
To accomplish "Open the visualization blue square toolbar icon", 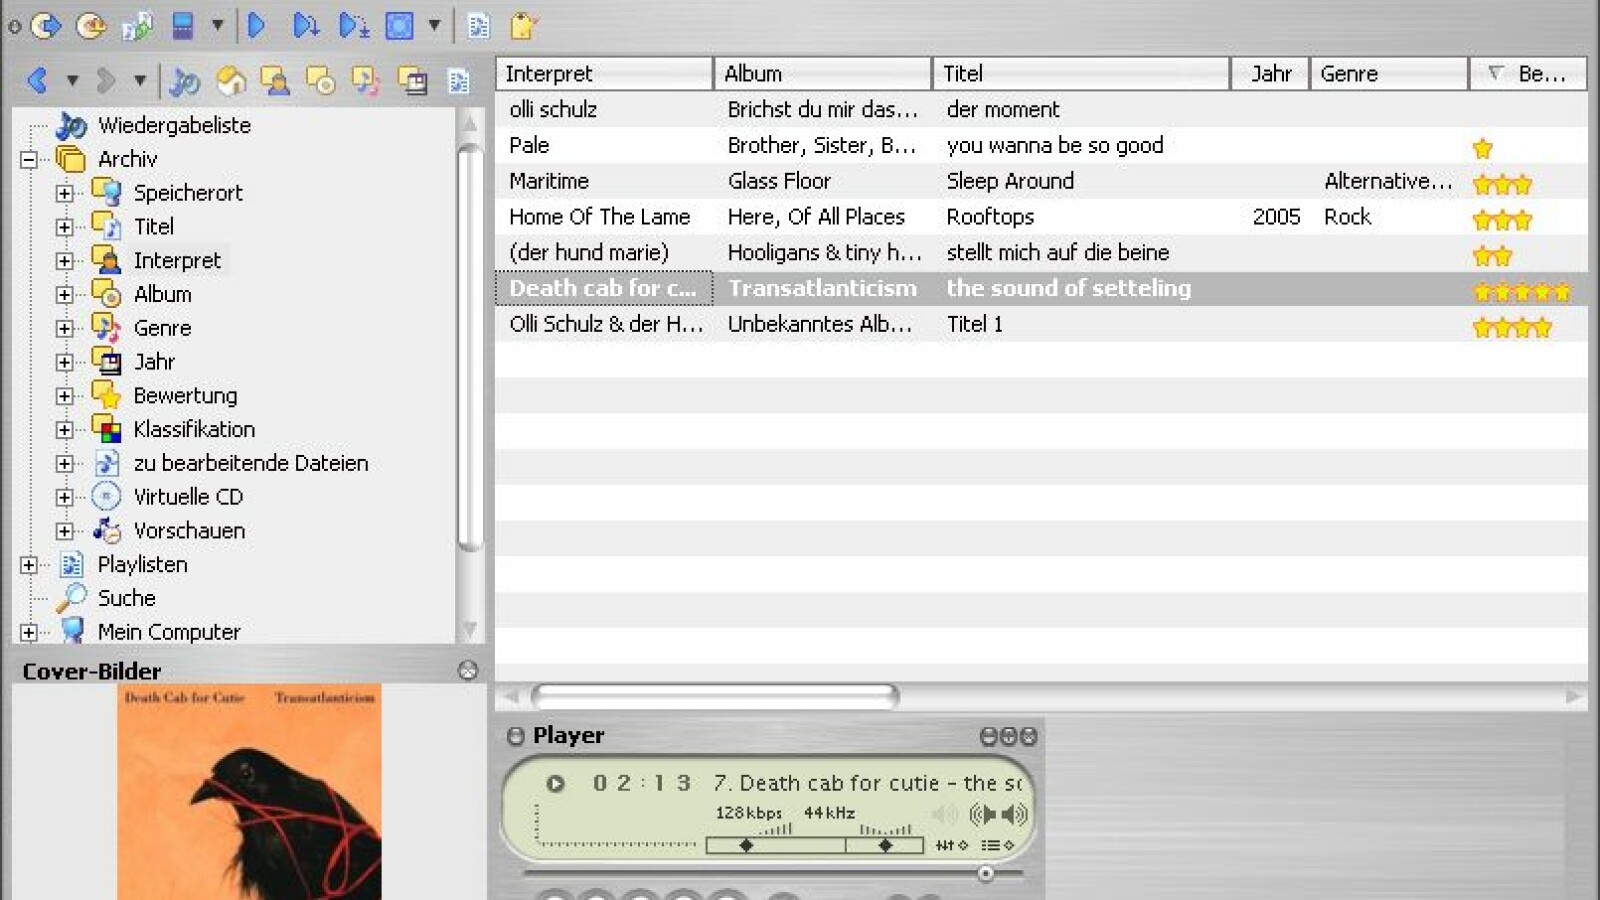I will [400, 26].
